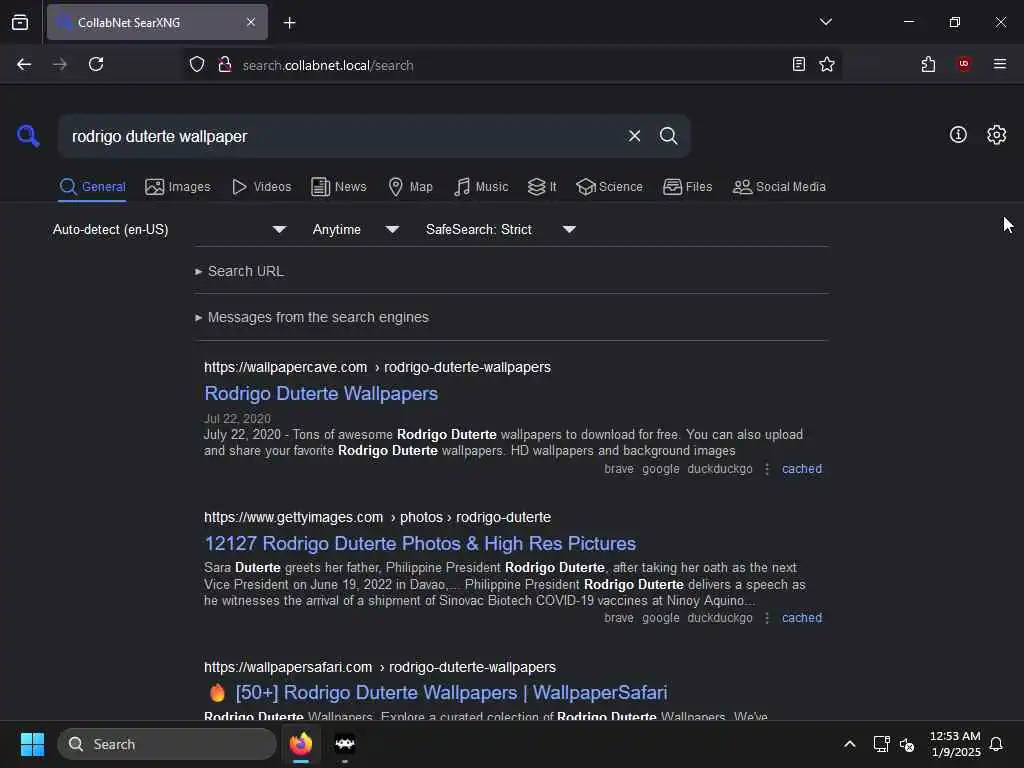Click the Windows taskbar Search box
This screenshot has width=1024, height=768.
[167, 744]
